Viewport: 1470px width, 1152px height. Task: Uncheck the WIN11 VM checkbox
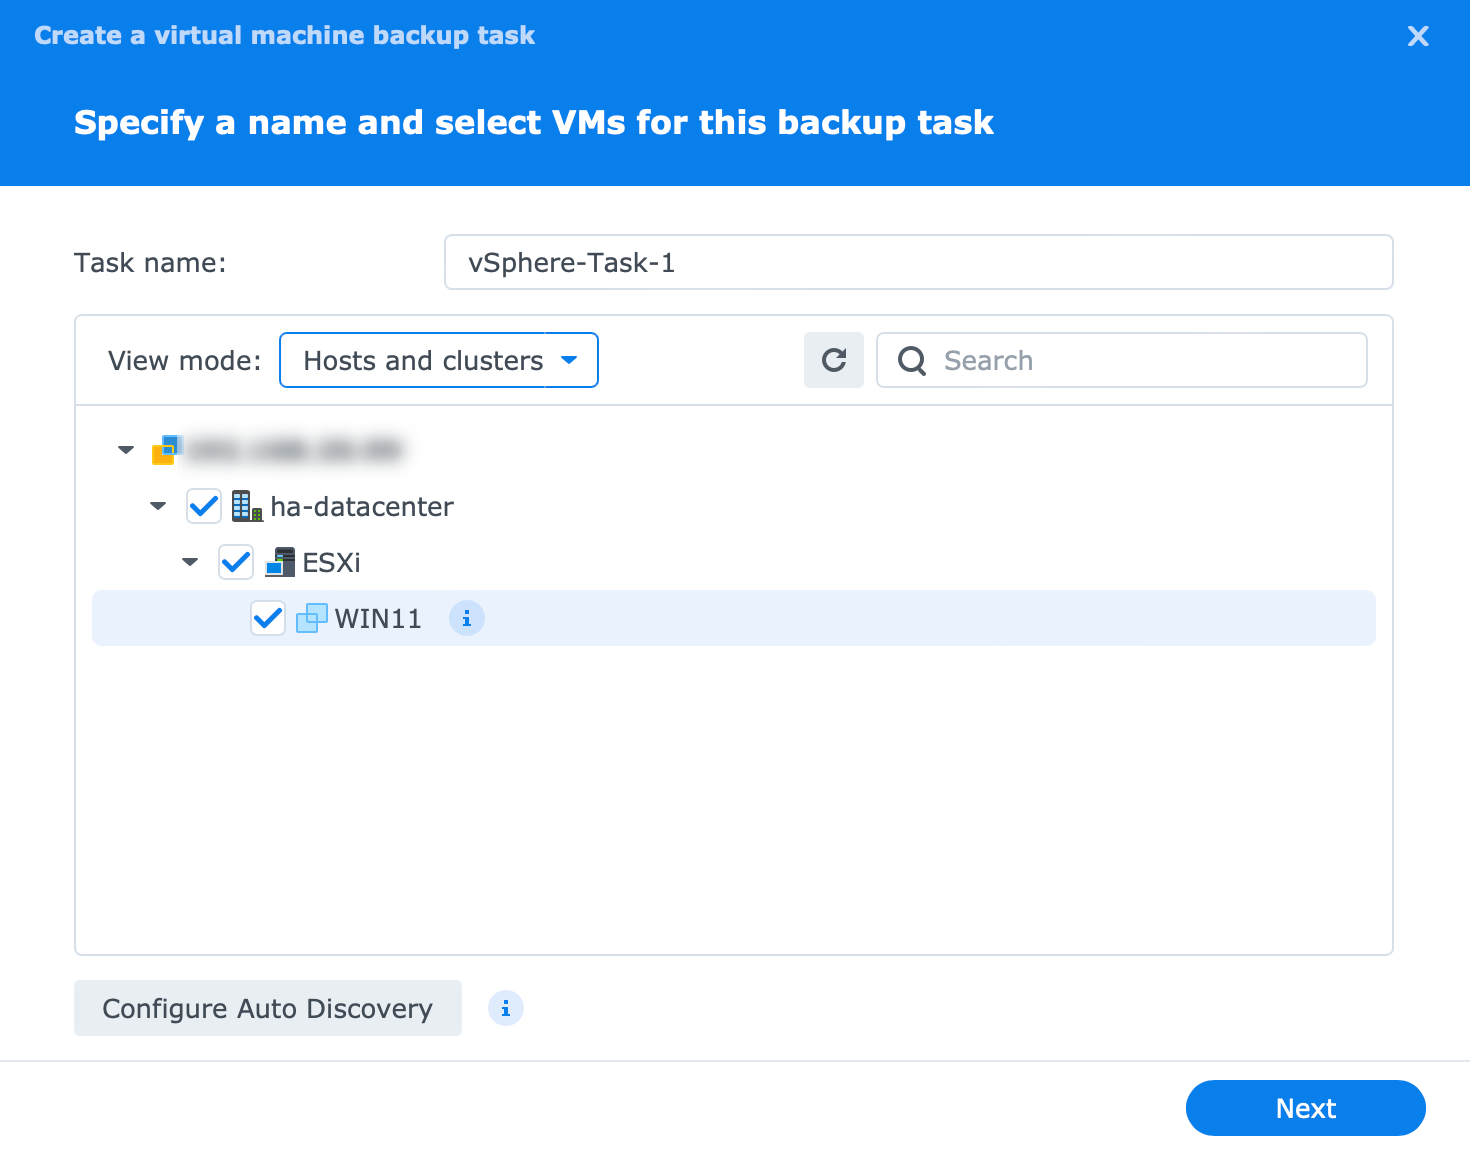(x=268, y=618)
